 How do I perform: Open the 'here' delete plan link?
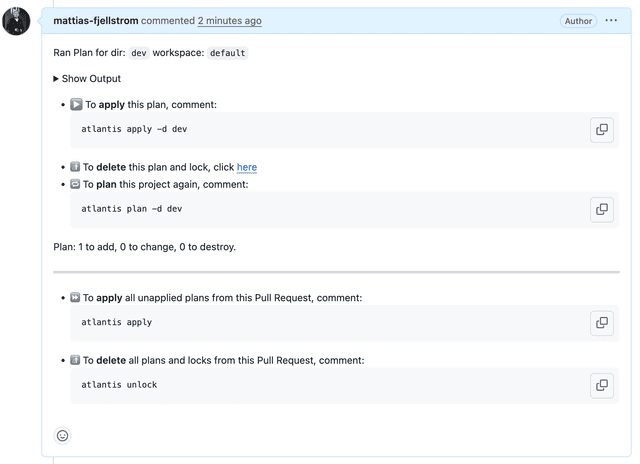pyautogui.click(x=247, y=167)
